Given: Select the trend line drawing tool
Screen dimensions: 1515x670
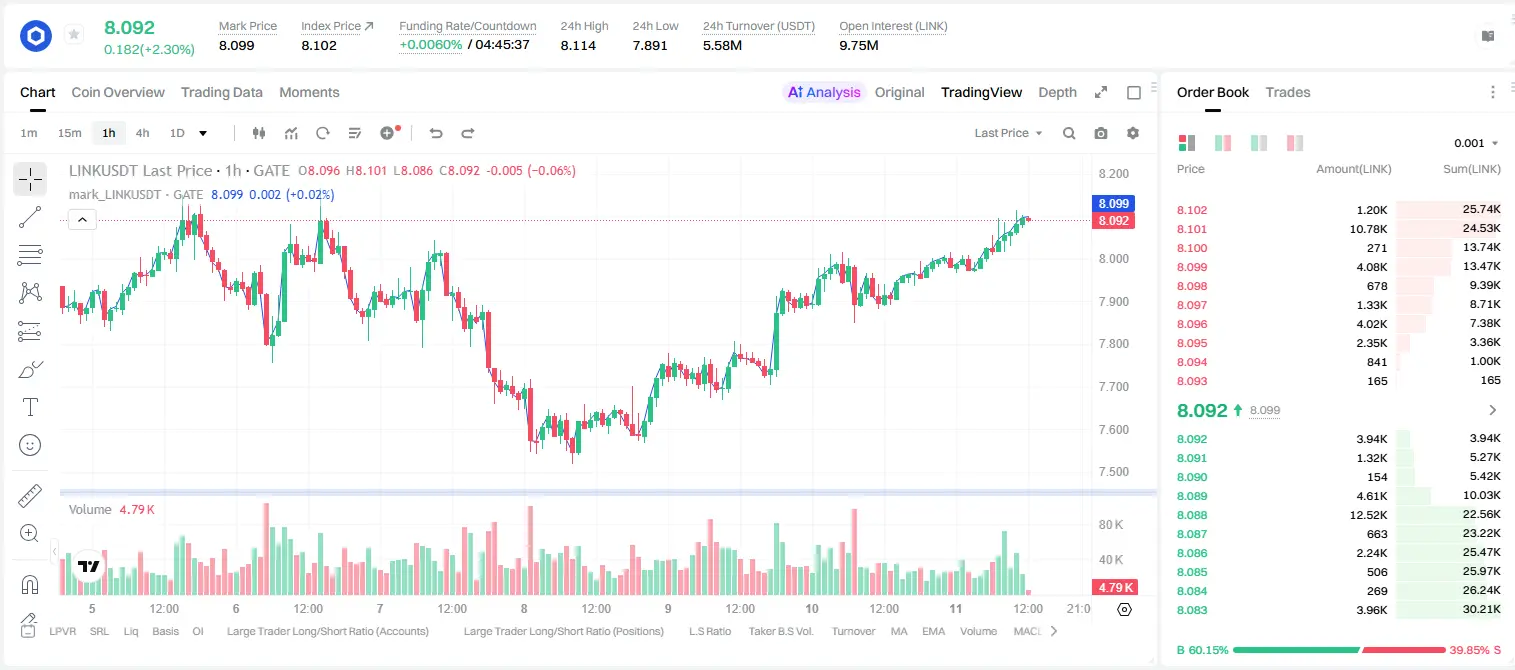Looking at the screenshot, I should click(x=30, y=217).
